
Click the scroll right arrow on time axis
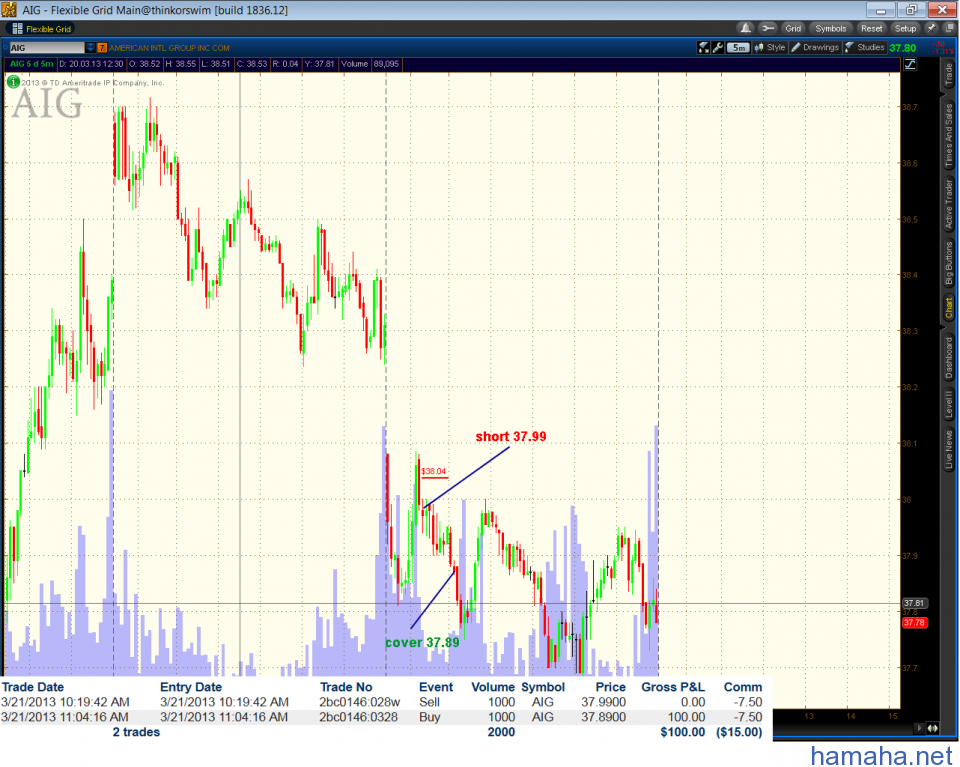(x=918, y=728)
